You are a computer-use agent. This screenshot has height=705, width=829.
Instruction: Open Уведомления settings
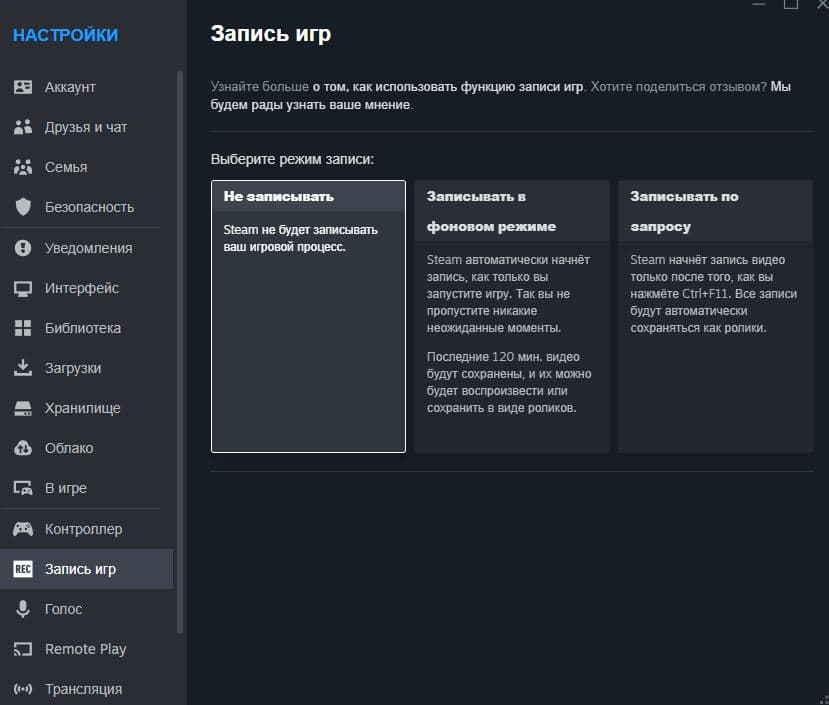87,248
